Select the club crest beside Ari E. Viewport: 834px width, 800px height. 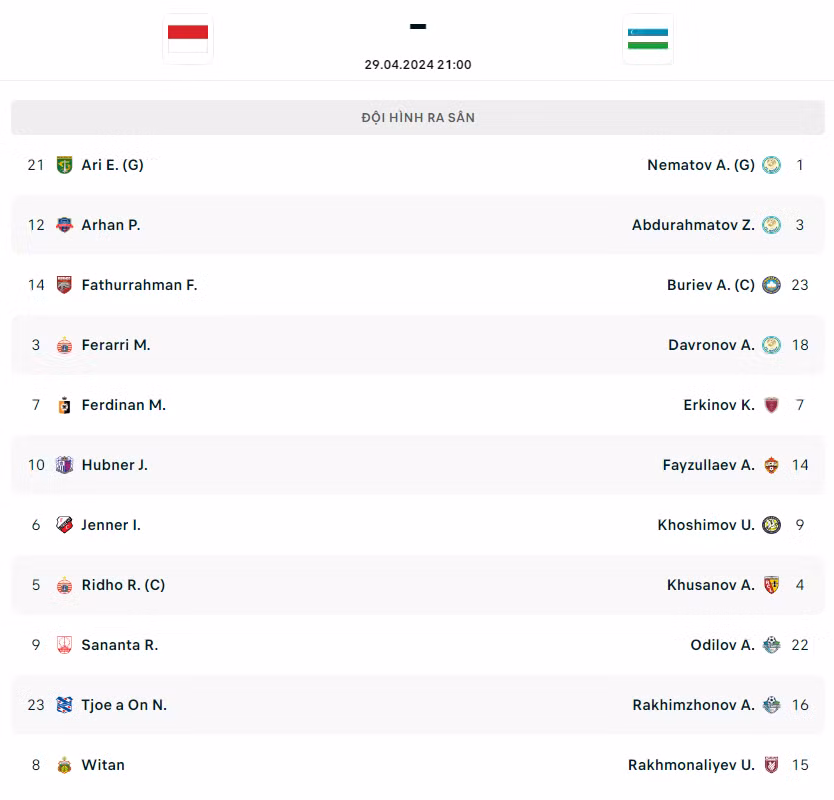coord(62,165)
